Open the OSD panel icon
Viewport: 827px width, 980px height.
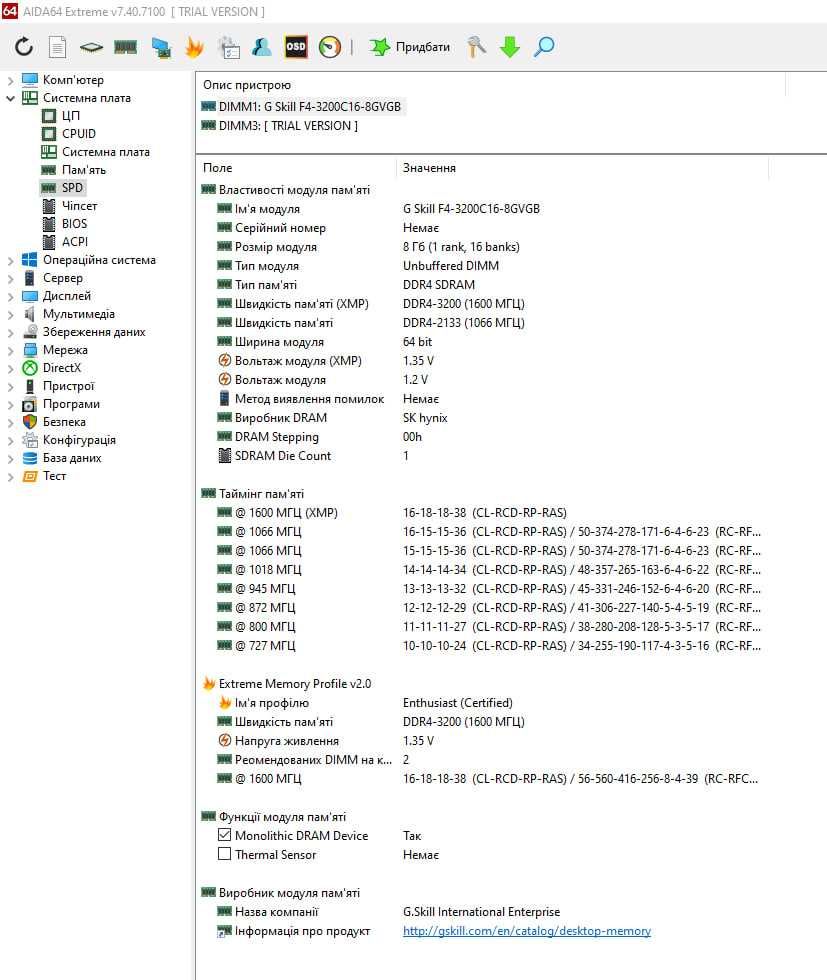[x=296, y=47]
